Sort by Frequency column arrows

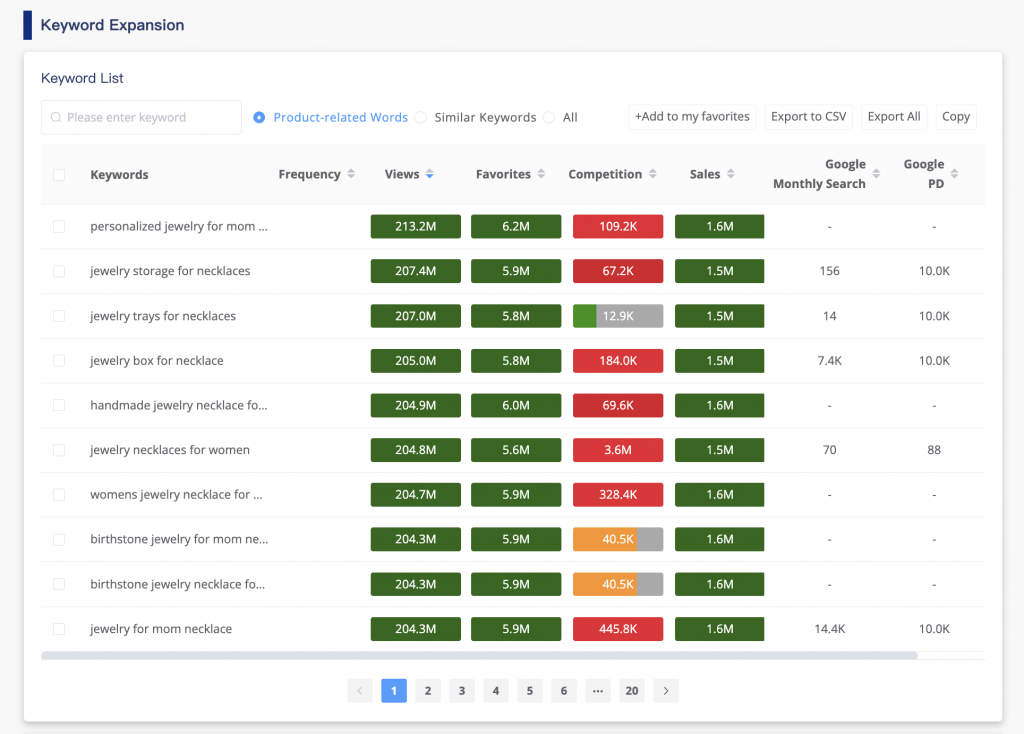351,174
